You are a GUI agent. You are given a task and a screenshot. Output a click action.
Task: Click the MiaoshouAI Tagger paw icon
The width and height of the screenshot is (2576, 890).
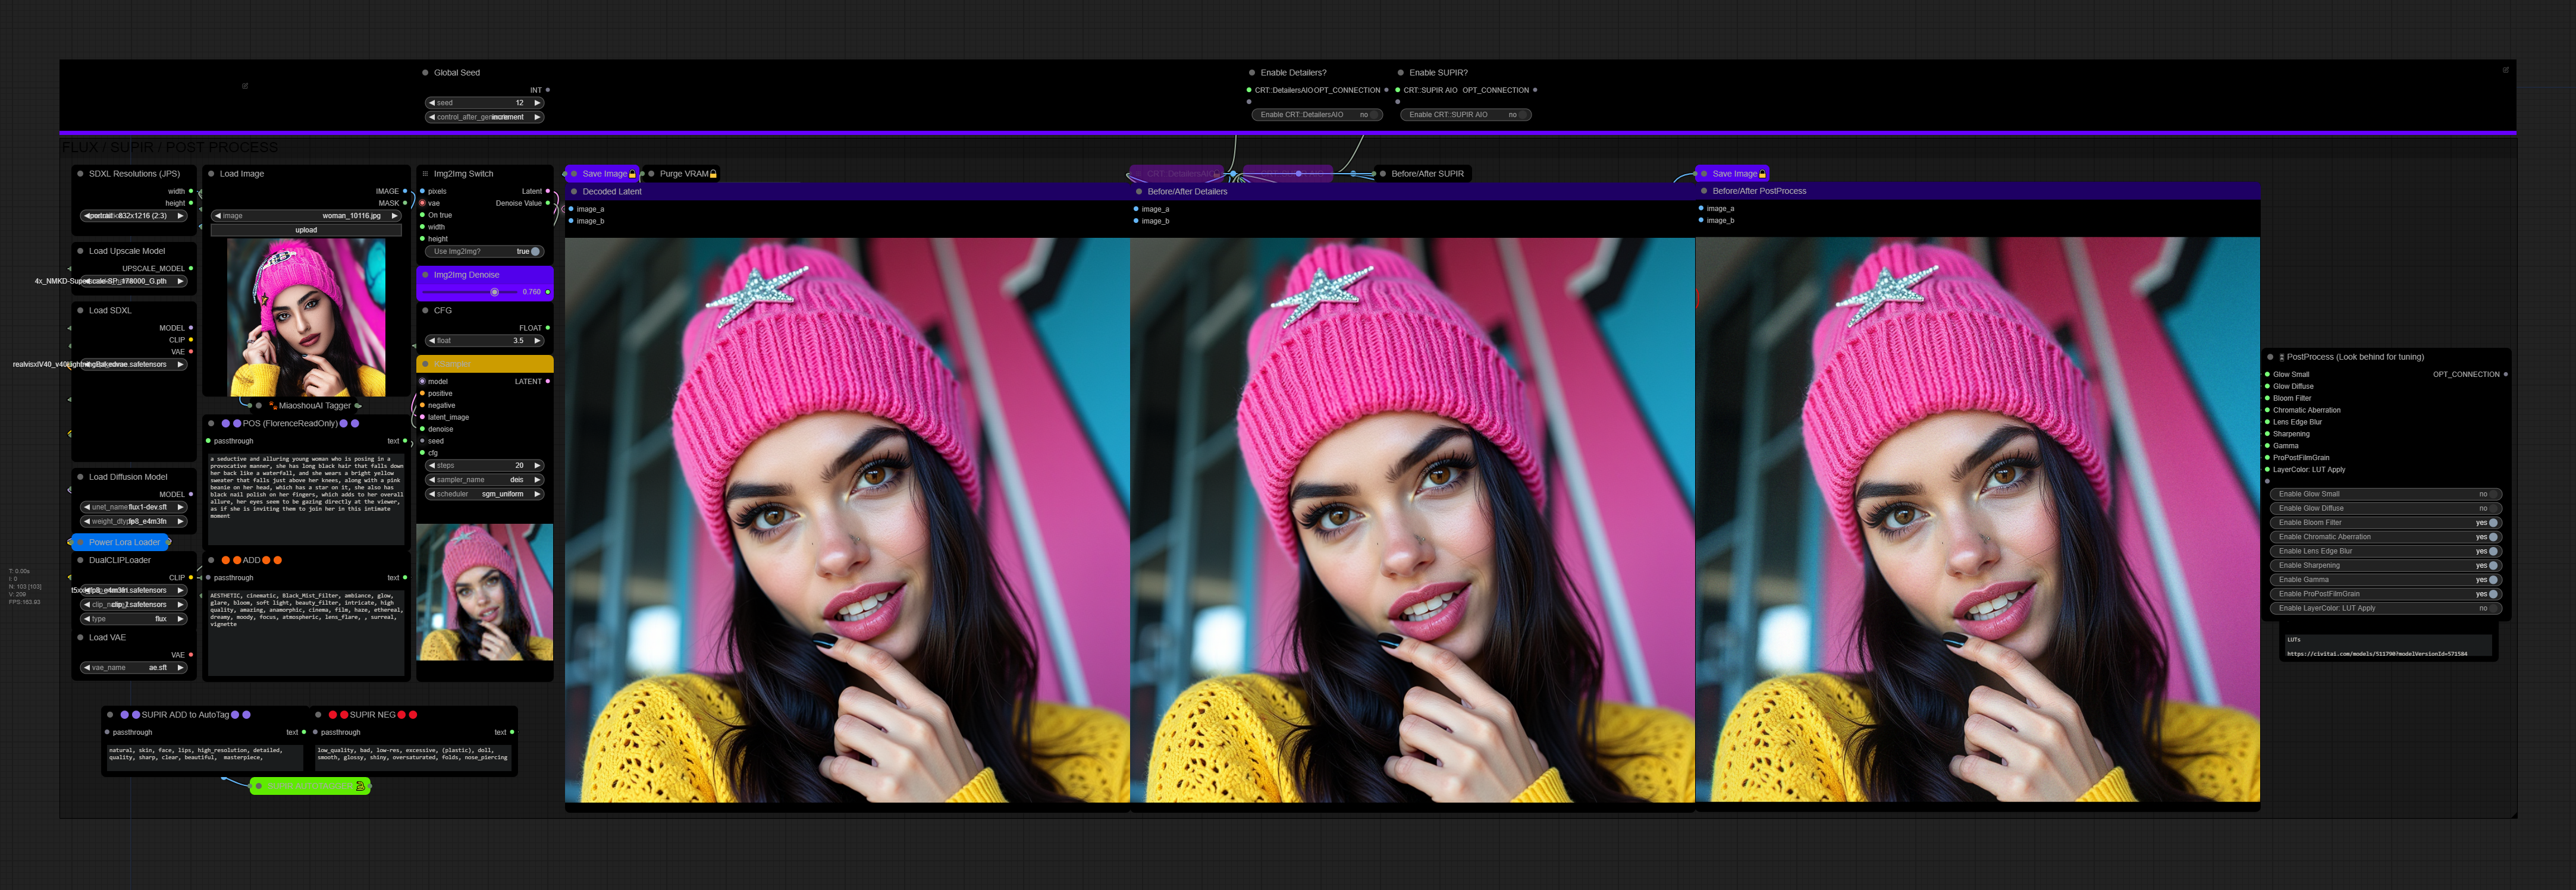tap(272, 405)
